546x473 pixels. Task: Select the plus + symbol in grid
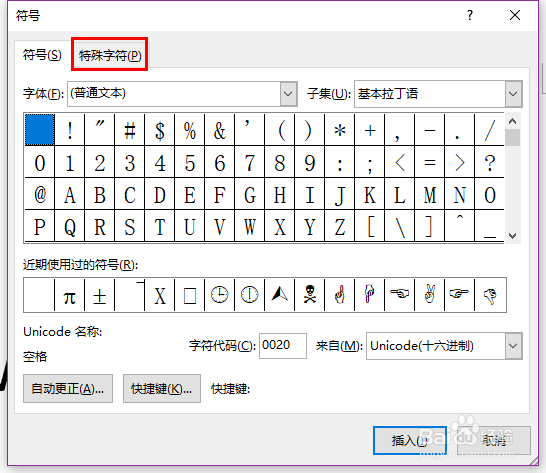pos(369,130)
